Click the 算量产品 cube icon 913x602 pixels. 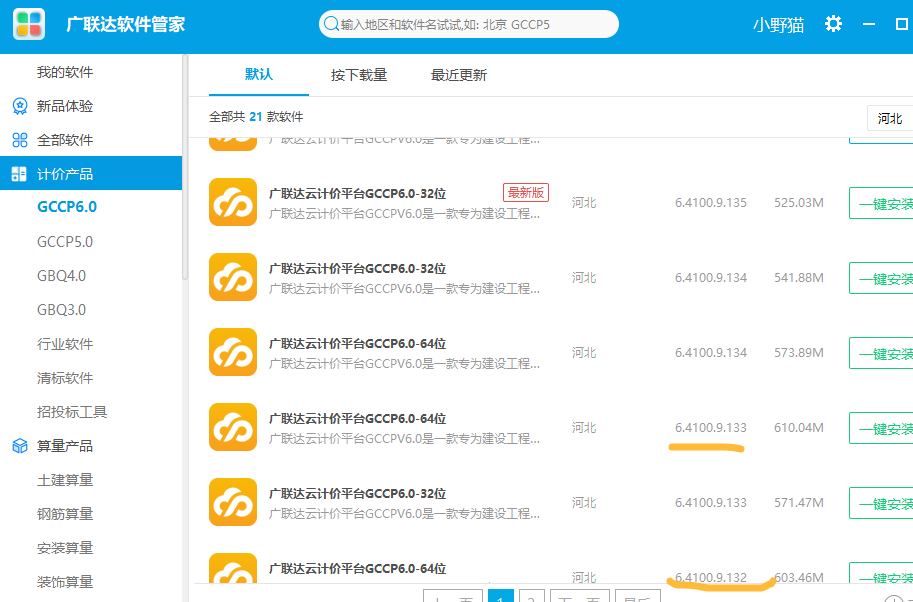click(x=20, y=446)
